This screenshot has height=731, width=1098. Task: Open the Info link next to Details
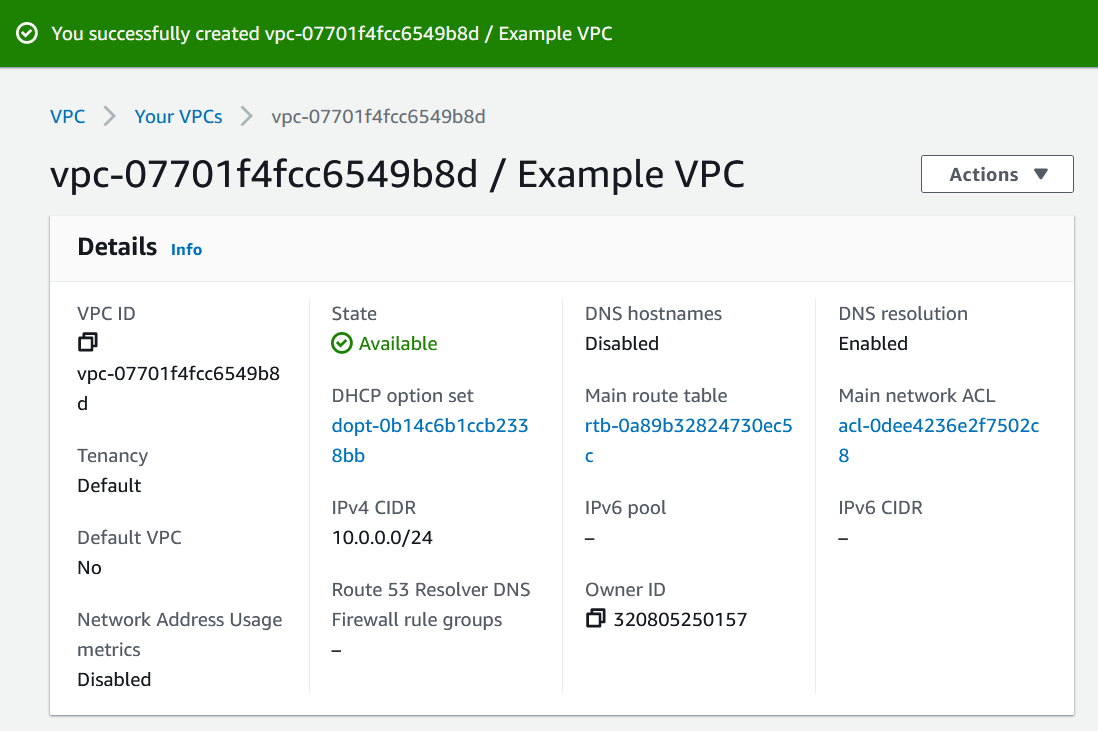pos(186,249)
